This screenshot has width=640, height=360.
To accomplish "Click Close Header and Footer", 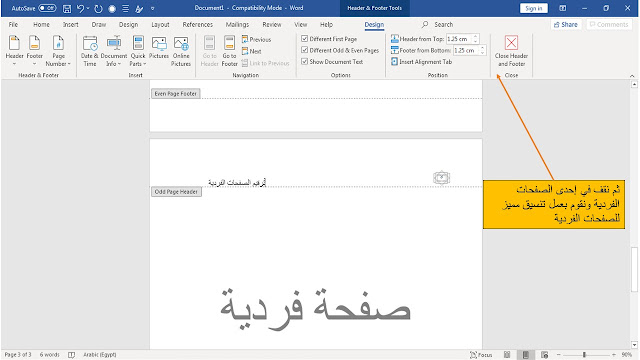I will click(x=511, y=51).
